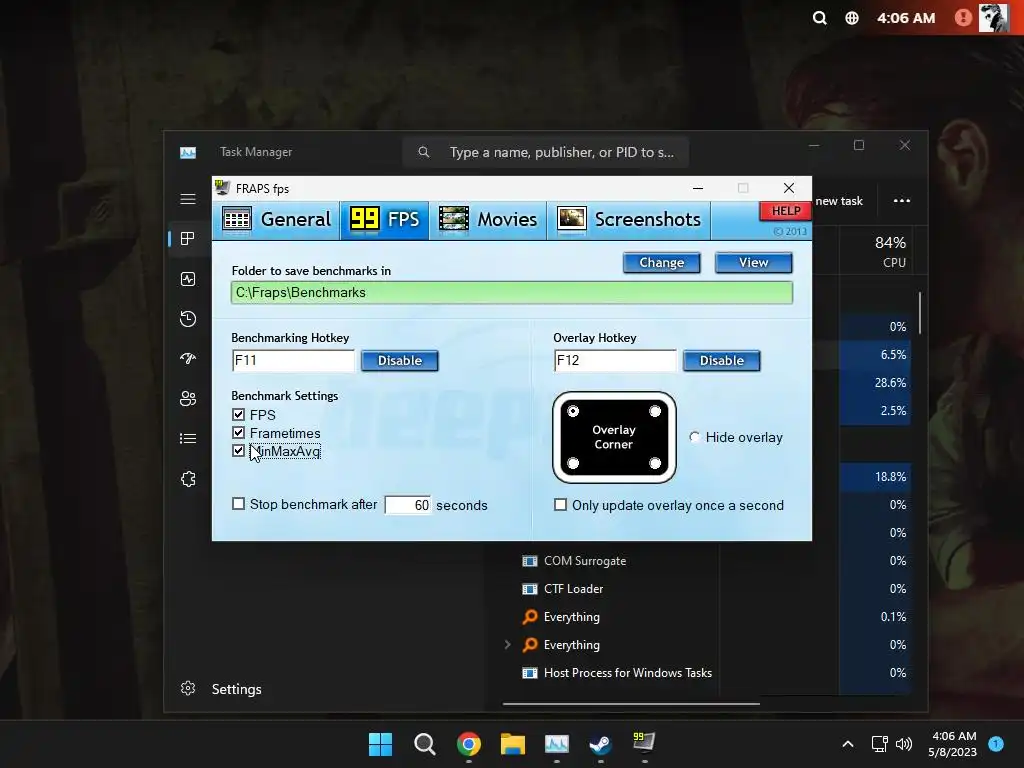Select top-right overlay corner

655,411
